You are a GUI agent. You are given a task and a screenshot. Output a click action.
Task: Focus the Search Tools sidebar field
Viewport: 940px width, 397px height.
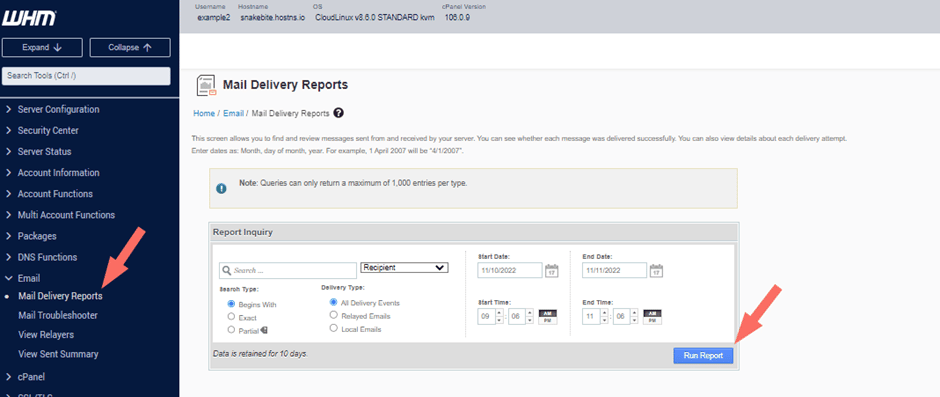click(x=86, y=76)
